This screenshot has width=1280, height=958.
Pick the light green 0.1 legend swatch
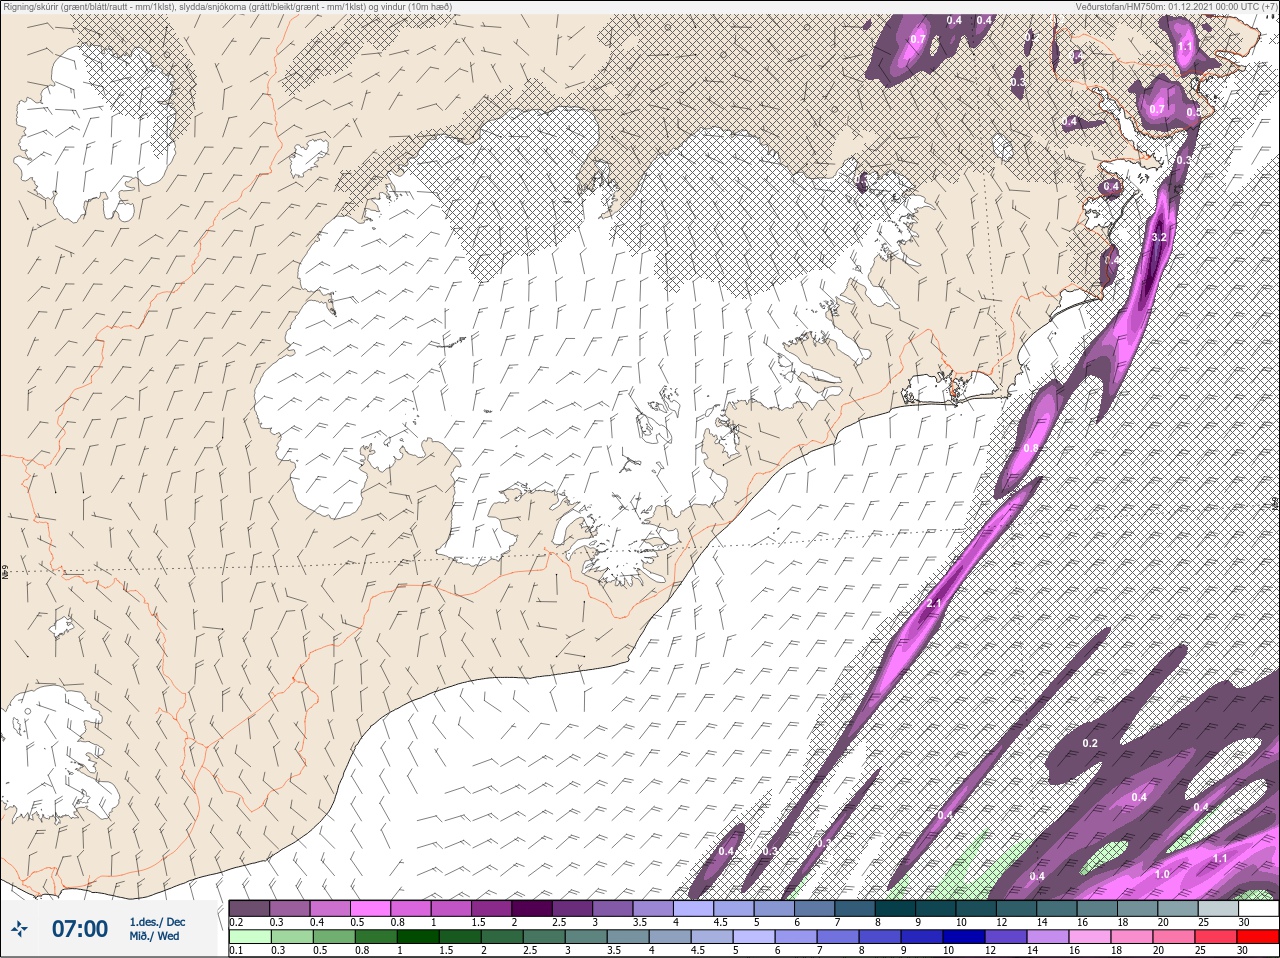(249, 937)
